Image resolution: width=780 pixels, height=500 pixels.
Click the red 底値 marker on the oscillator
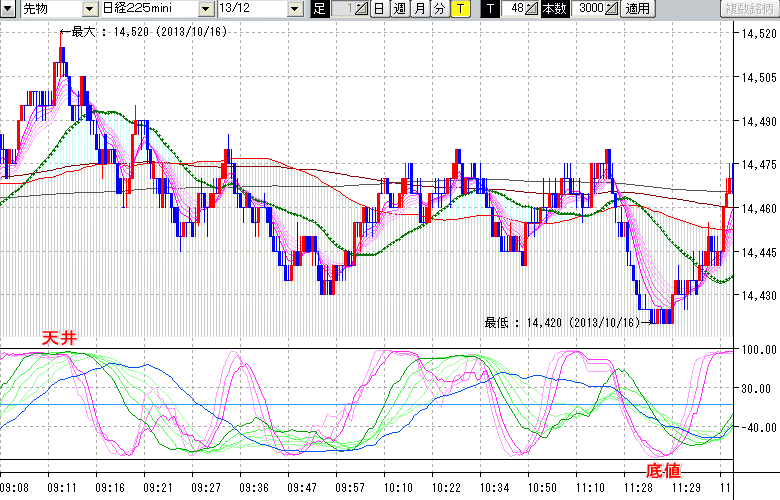(661, 469)
